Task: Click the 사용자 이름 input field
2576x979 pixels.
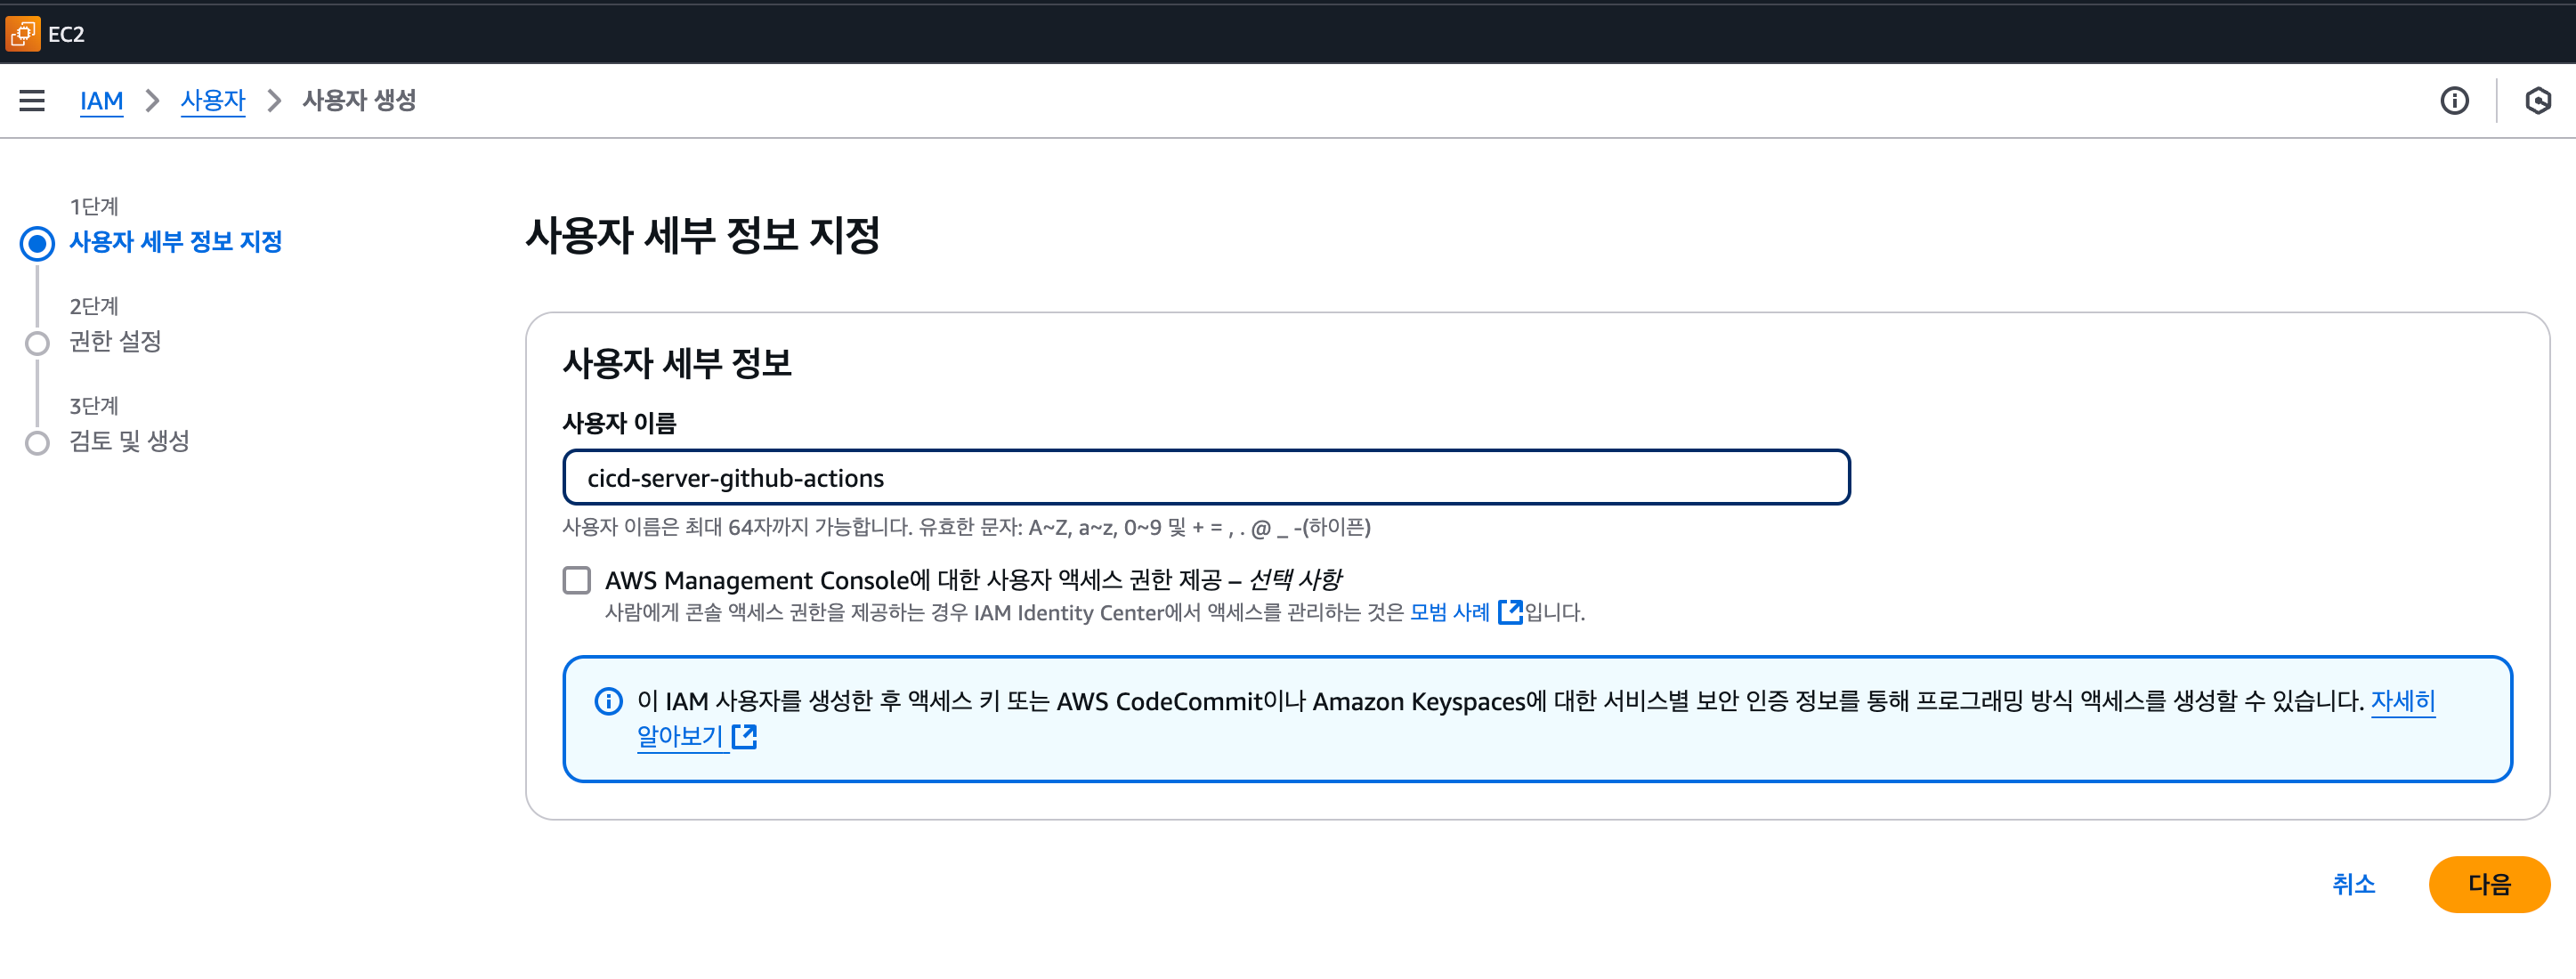Action: click(1205, 478)
